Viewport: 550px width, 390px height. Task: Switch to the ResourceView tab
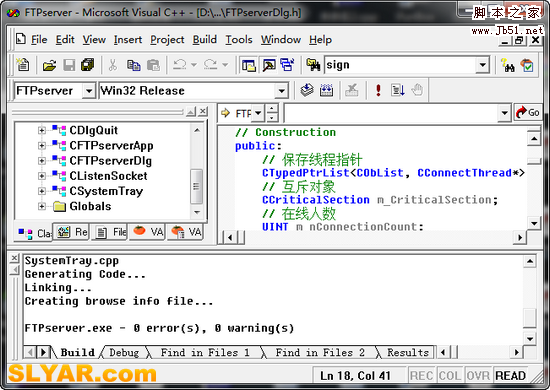pyautogui.click(x=72, y=232)
